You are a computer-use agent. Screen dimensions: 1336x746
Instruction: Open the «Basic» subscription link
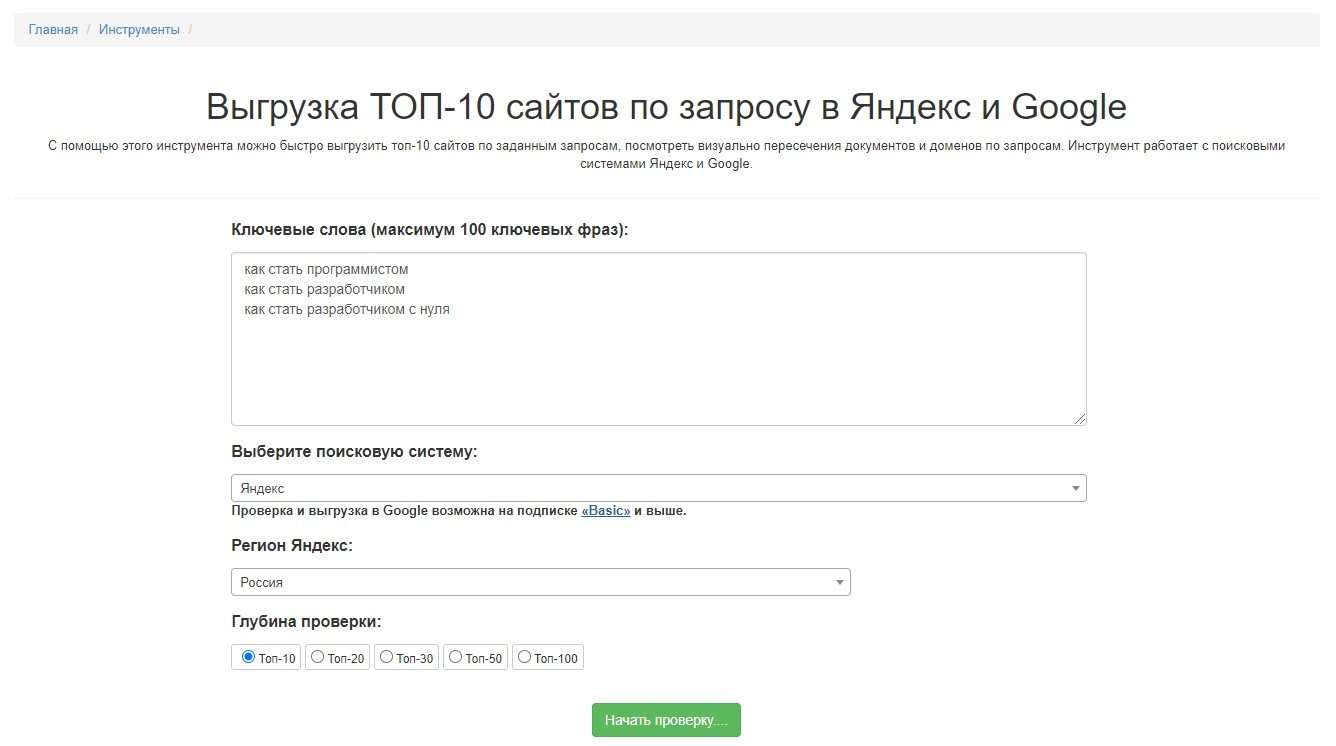click(x=606, y=511)
